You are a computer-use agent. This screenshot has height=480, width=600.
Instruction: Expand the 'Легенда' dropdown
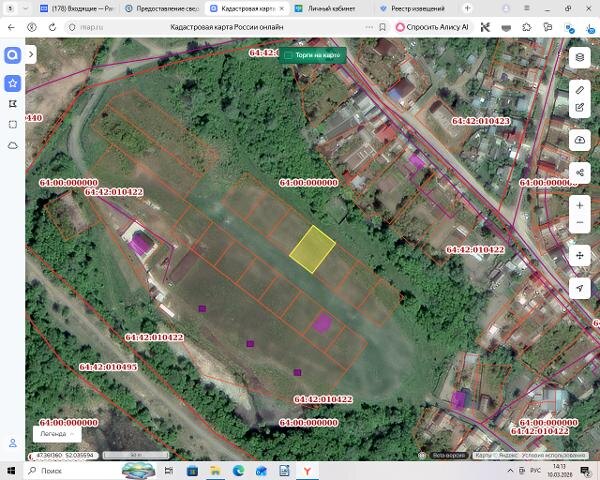click(57, 434)
